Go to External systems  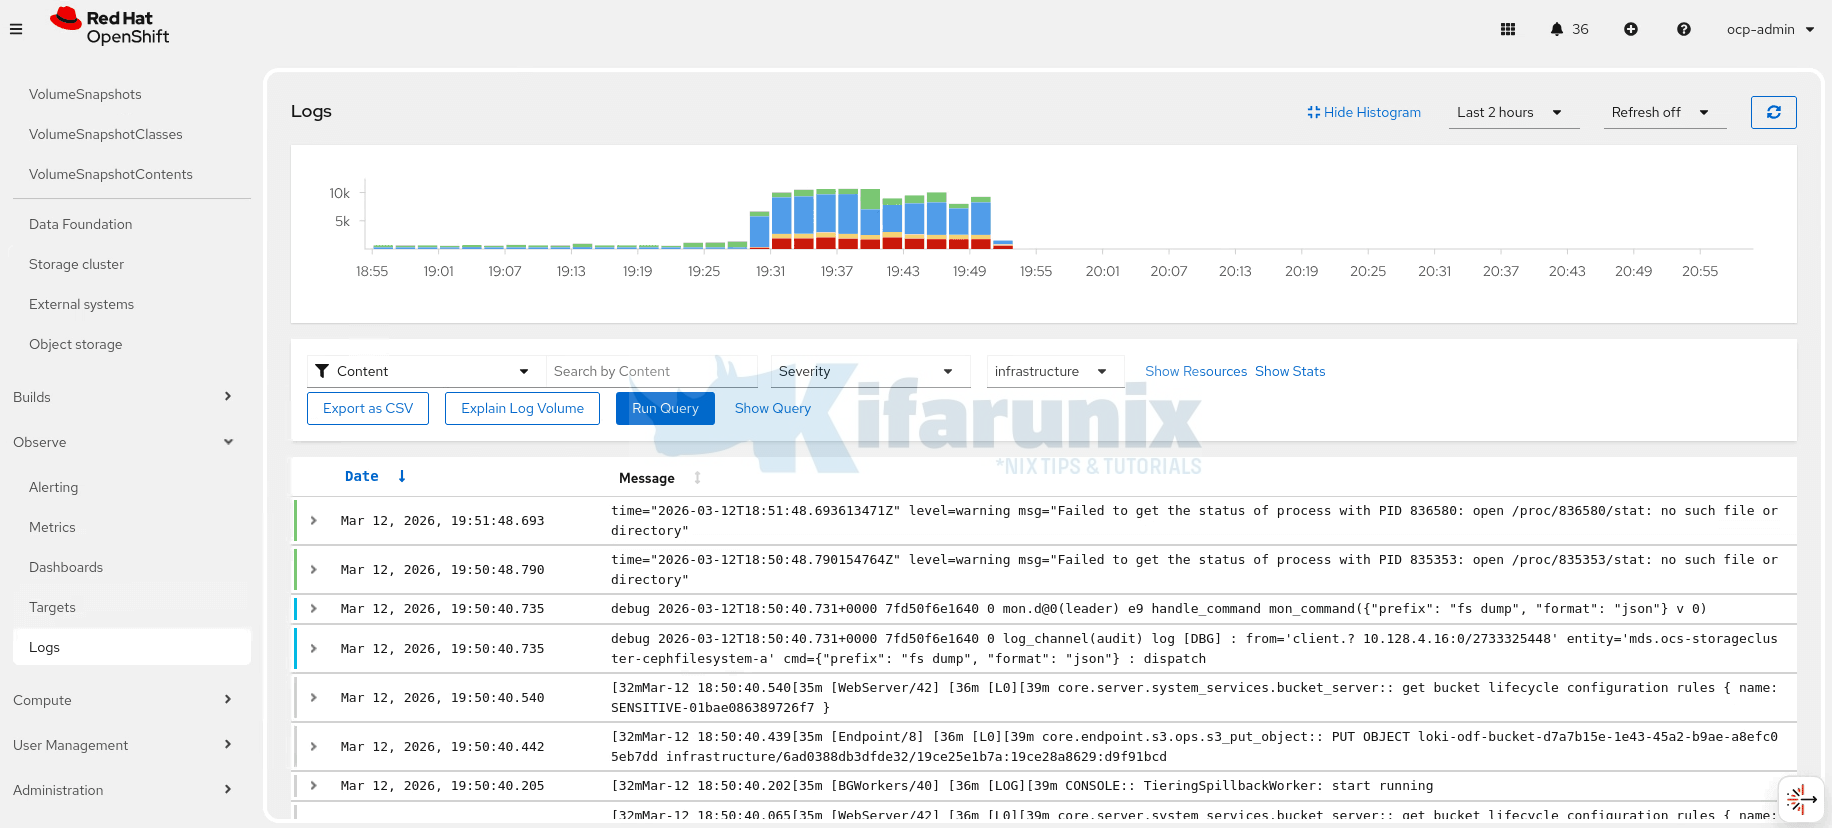click(82, 304)
